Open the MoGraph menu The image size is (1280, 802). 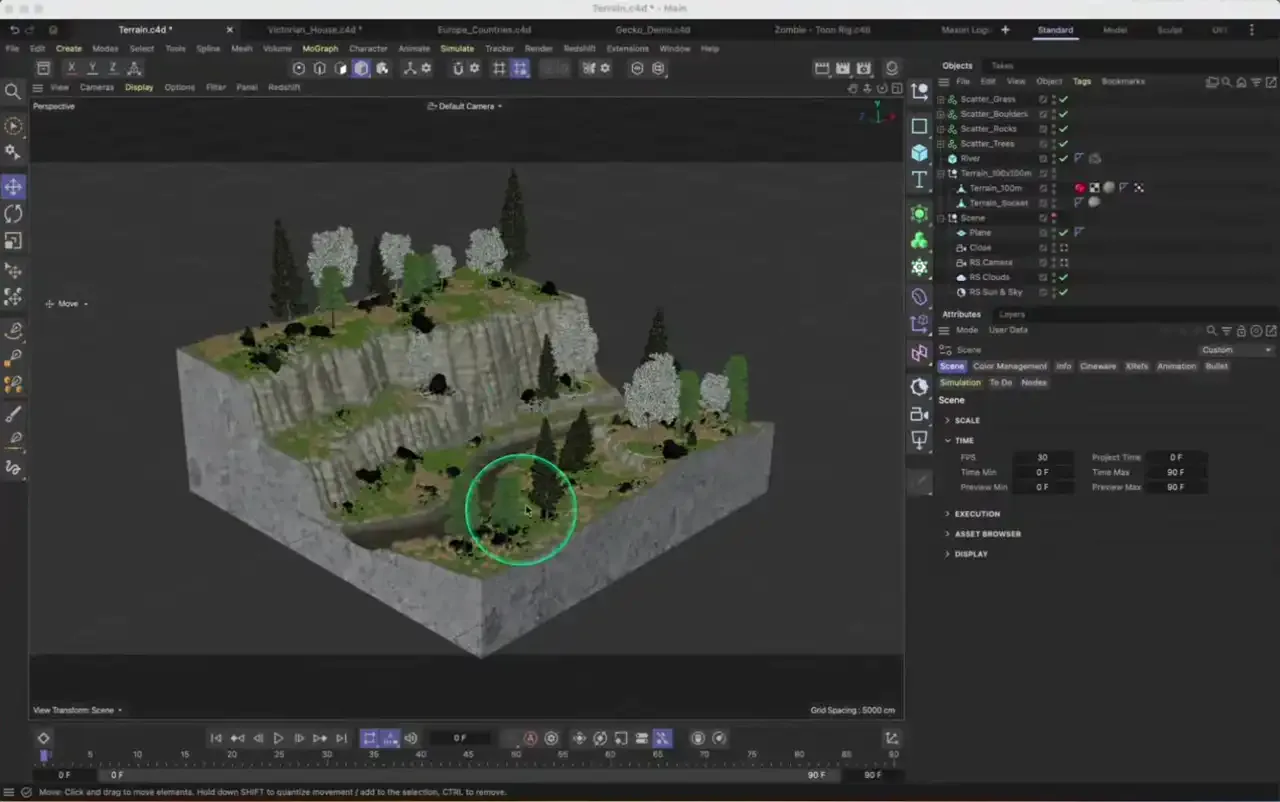coord(320,48)
